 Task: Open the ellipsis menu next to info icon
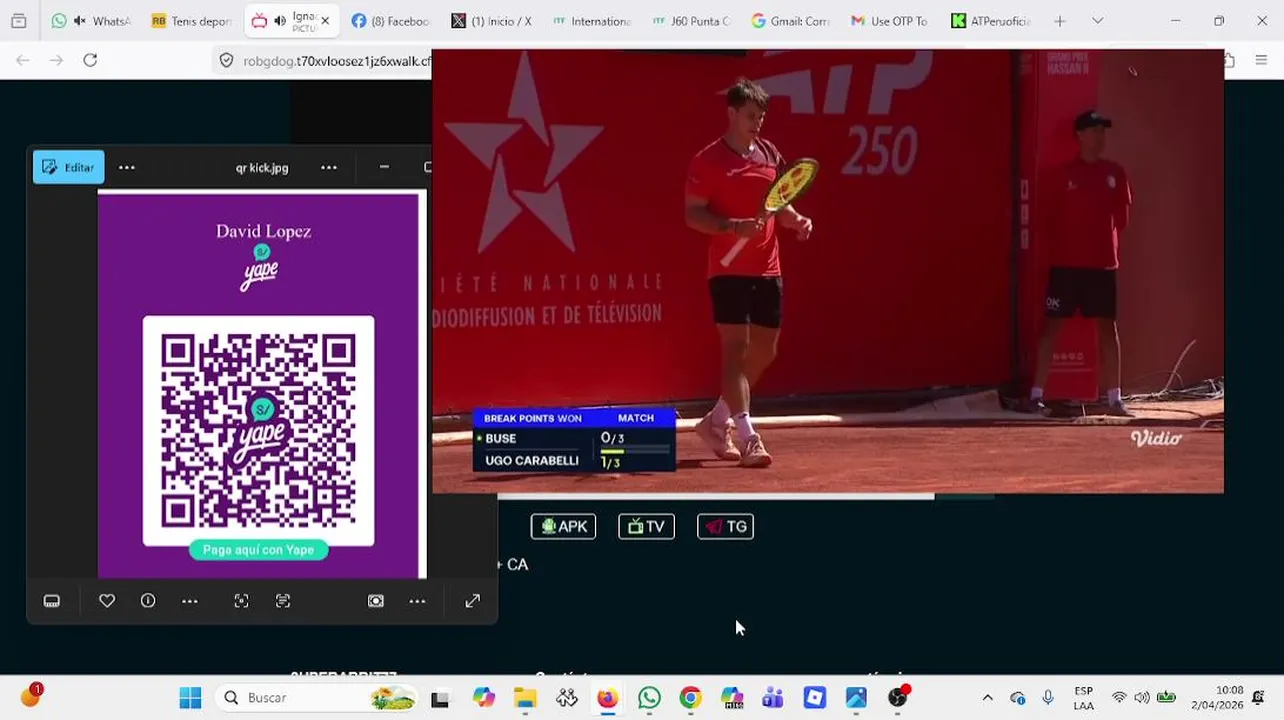pyautogui.click(x=190, y=601)
